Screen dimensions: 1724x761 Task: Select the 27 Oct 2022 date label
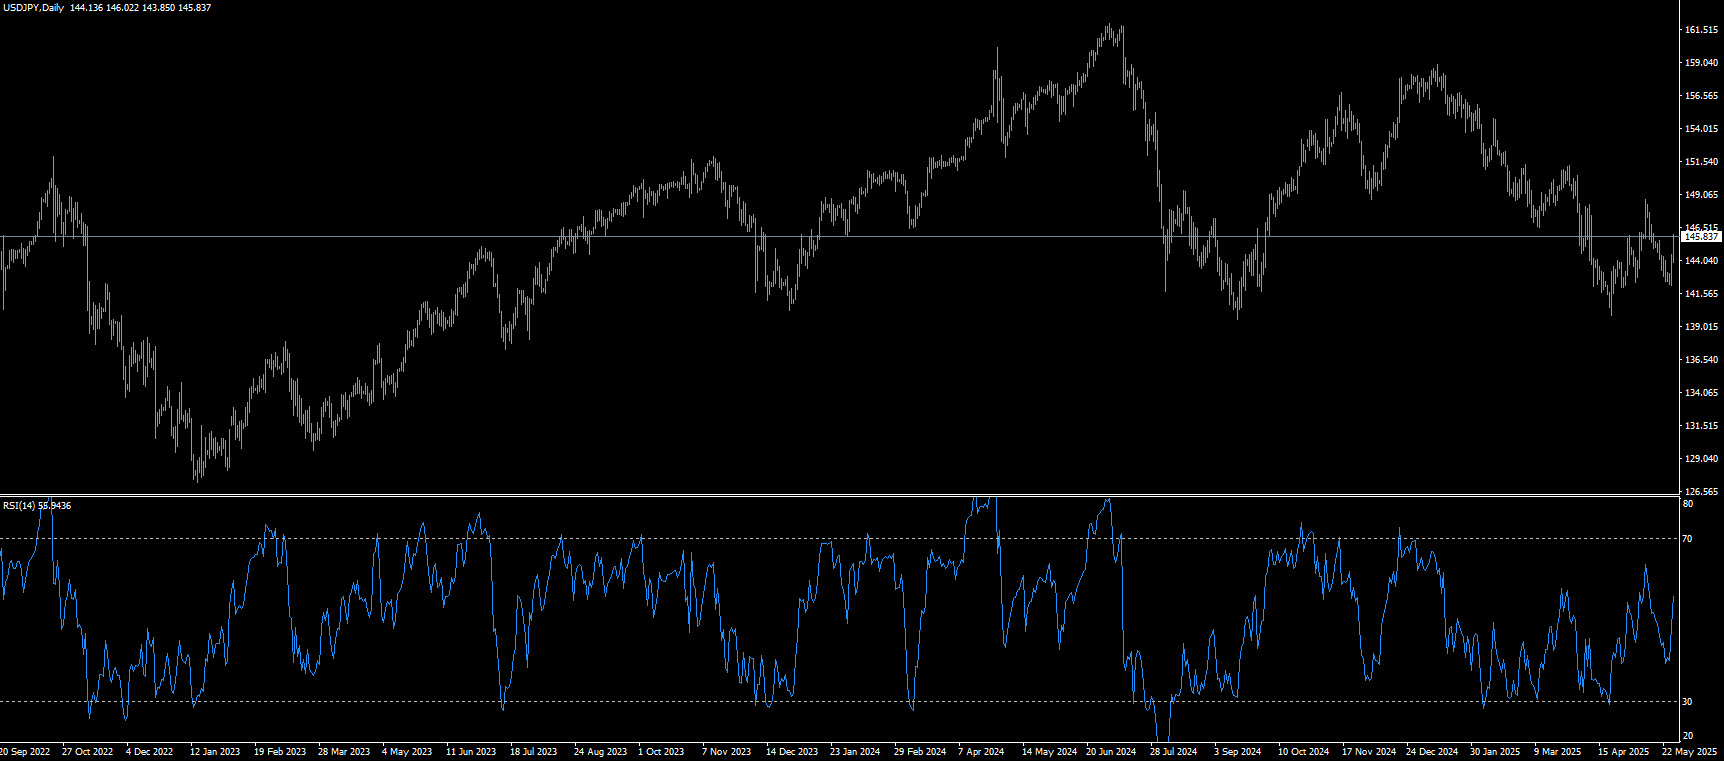pos(88,752)
